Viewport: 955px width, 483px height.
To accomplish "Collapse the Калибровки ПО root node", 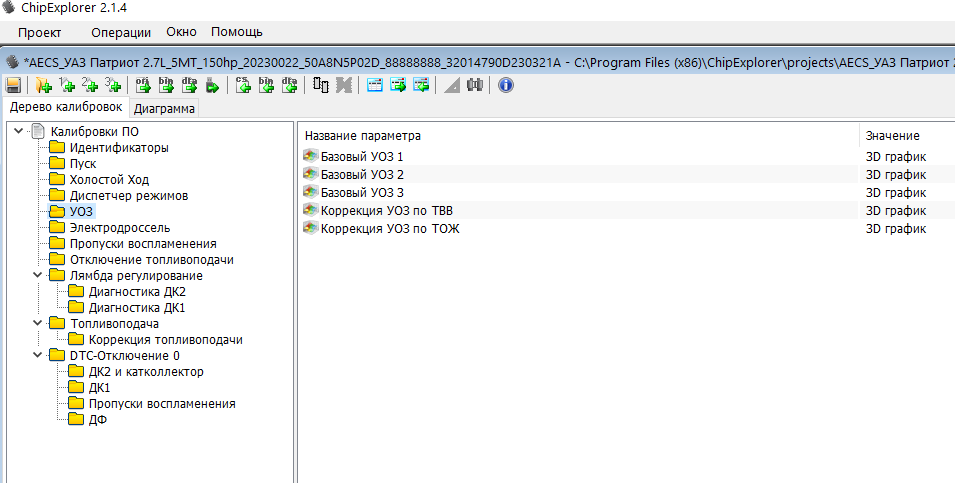I will pyautogui.click(x=19, y=132).
